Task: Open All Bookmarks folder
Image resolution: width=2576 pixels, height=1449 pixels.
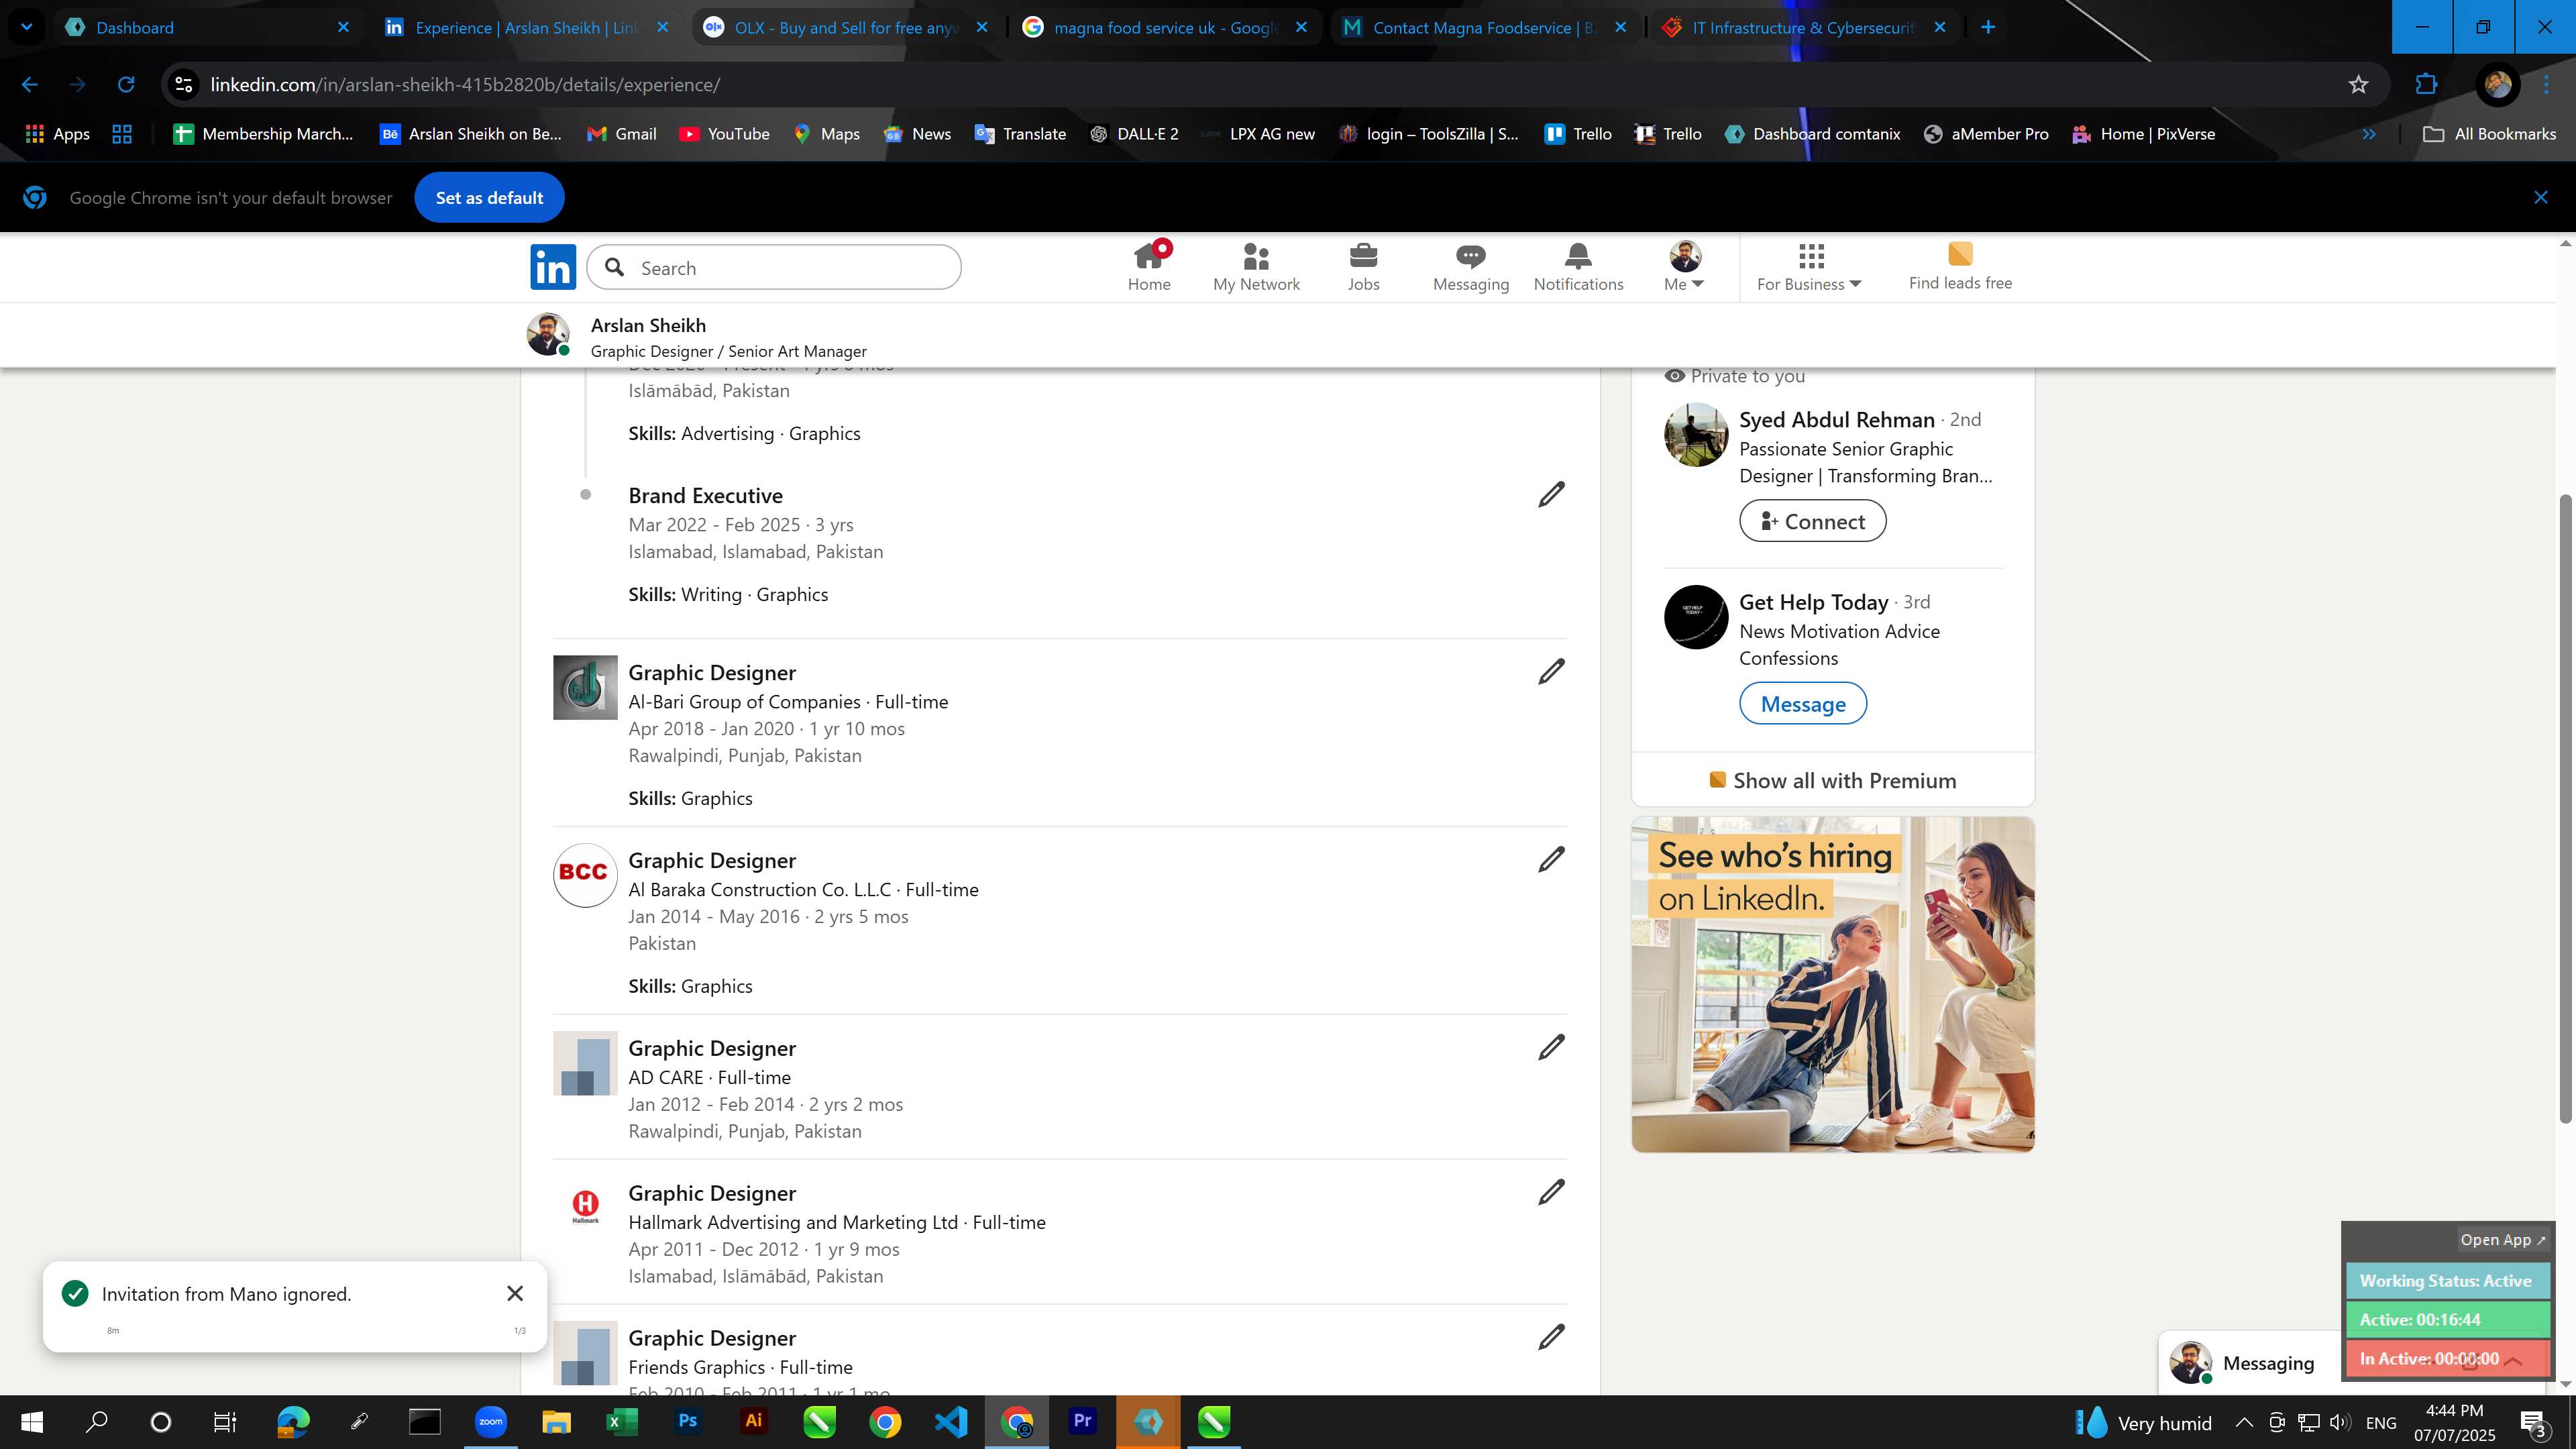Action: click(2489, 134)
